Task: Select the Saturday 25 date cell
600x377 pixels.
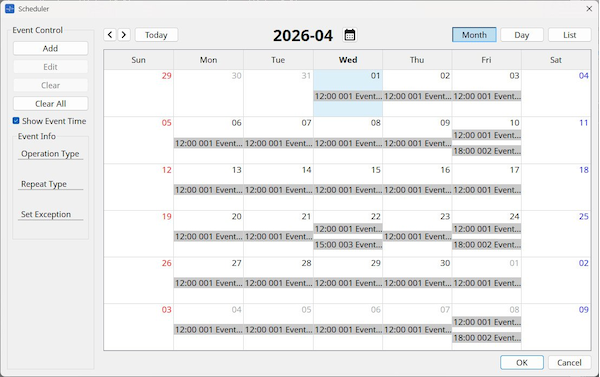Action: (556, 233)
